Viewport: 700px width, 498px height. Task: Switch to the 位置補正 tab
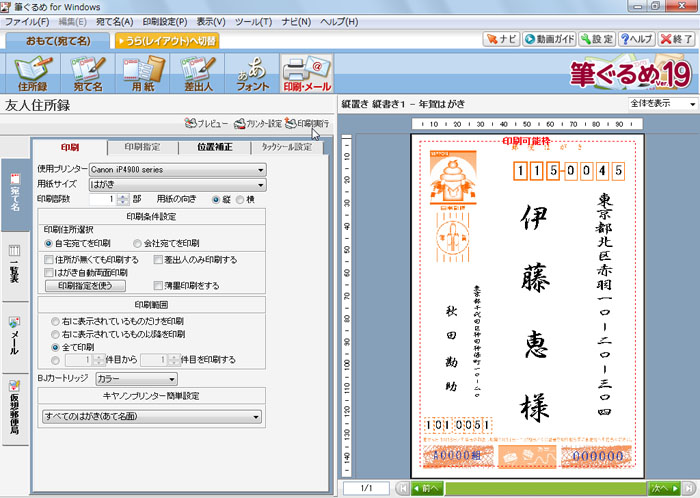[215, 147]
